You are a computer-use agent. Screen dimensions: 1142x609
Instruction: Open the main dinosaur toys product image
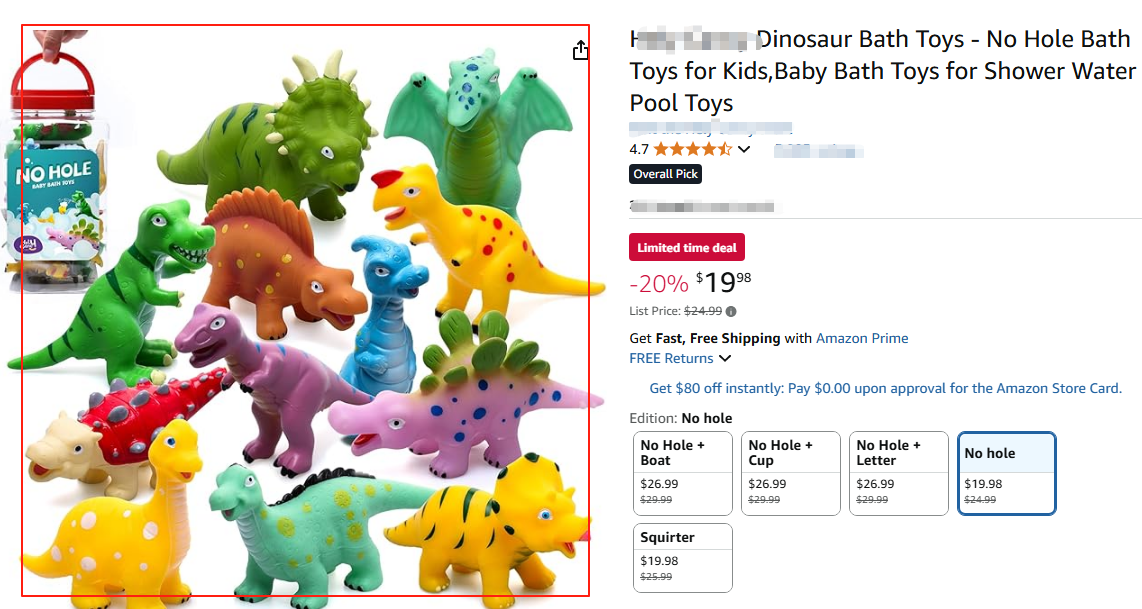[x=305, y=310]
